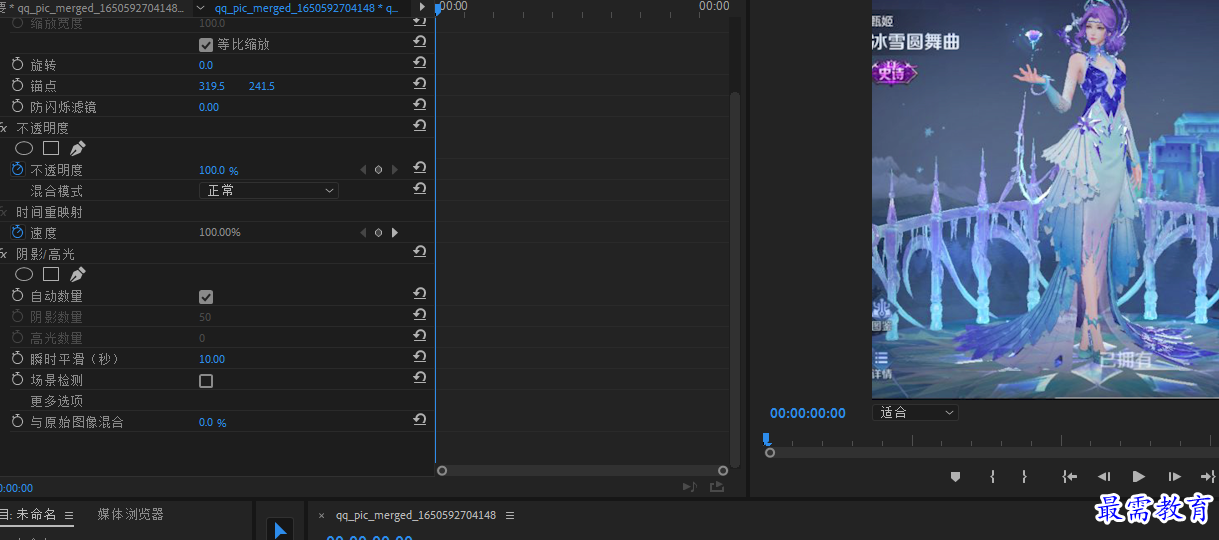Go to In point in Program monitor
The image size is (1219, 540).
(x=1069, y=477)
